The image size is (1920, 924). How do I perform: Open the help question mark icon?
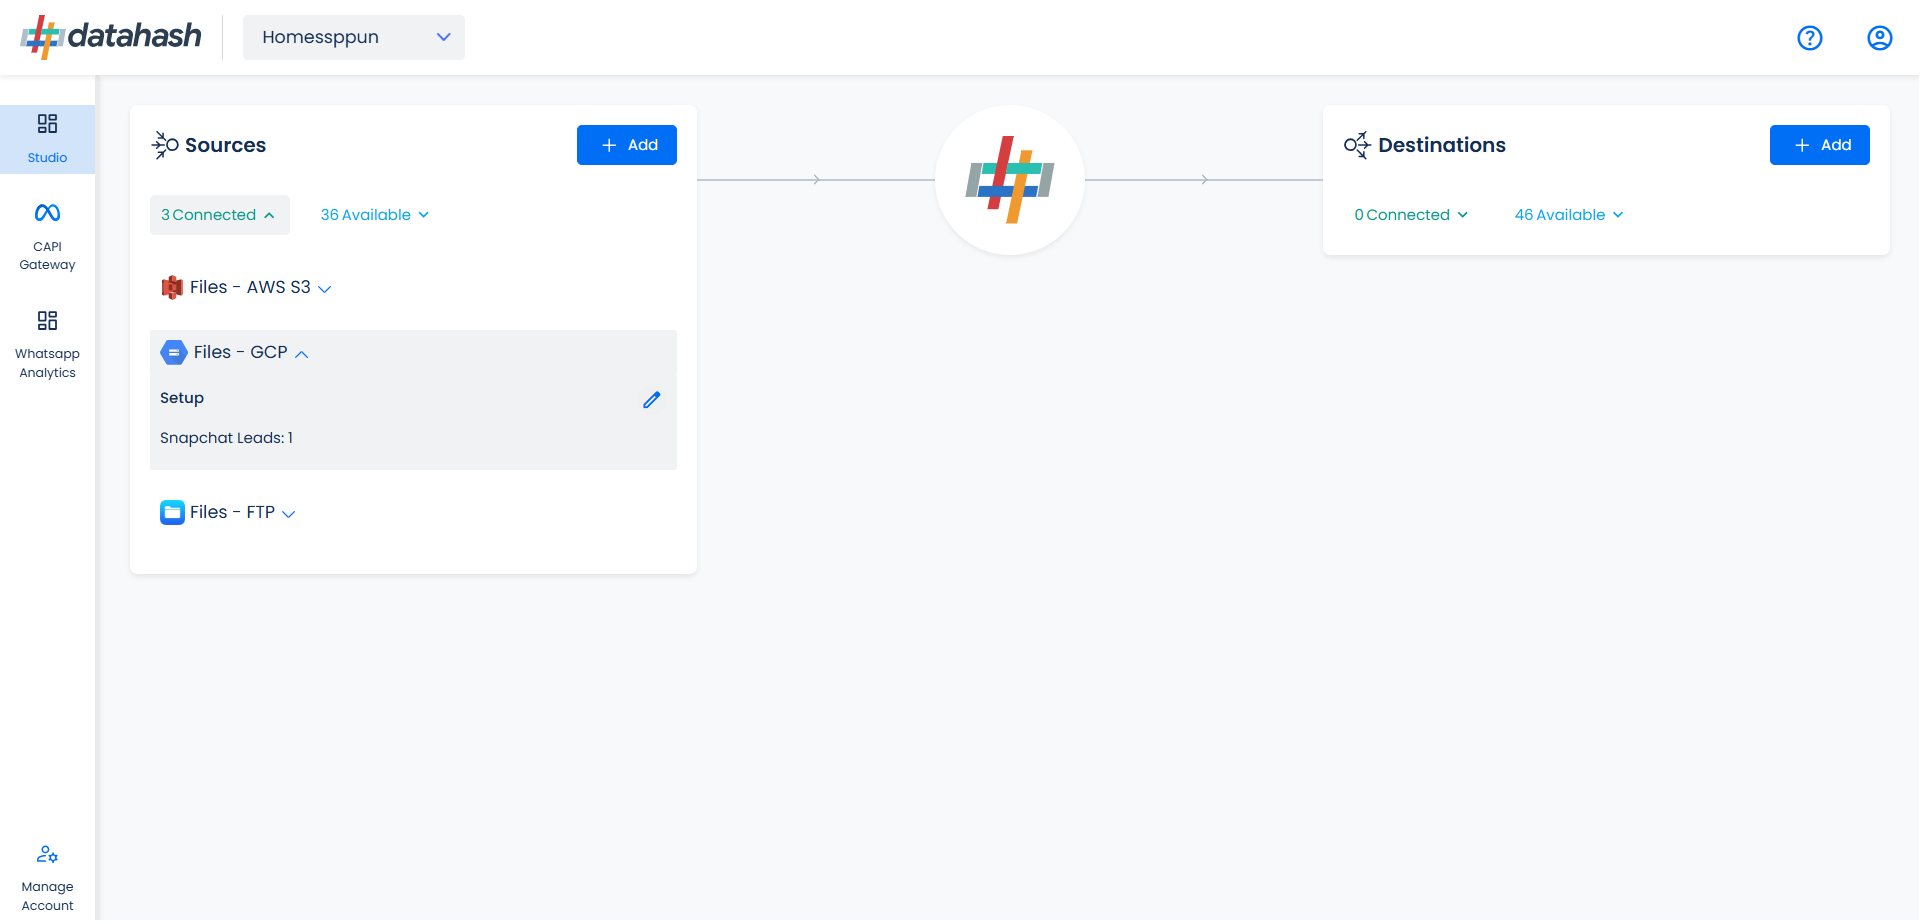(1809, 38)
